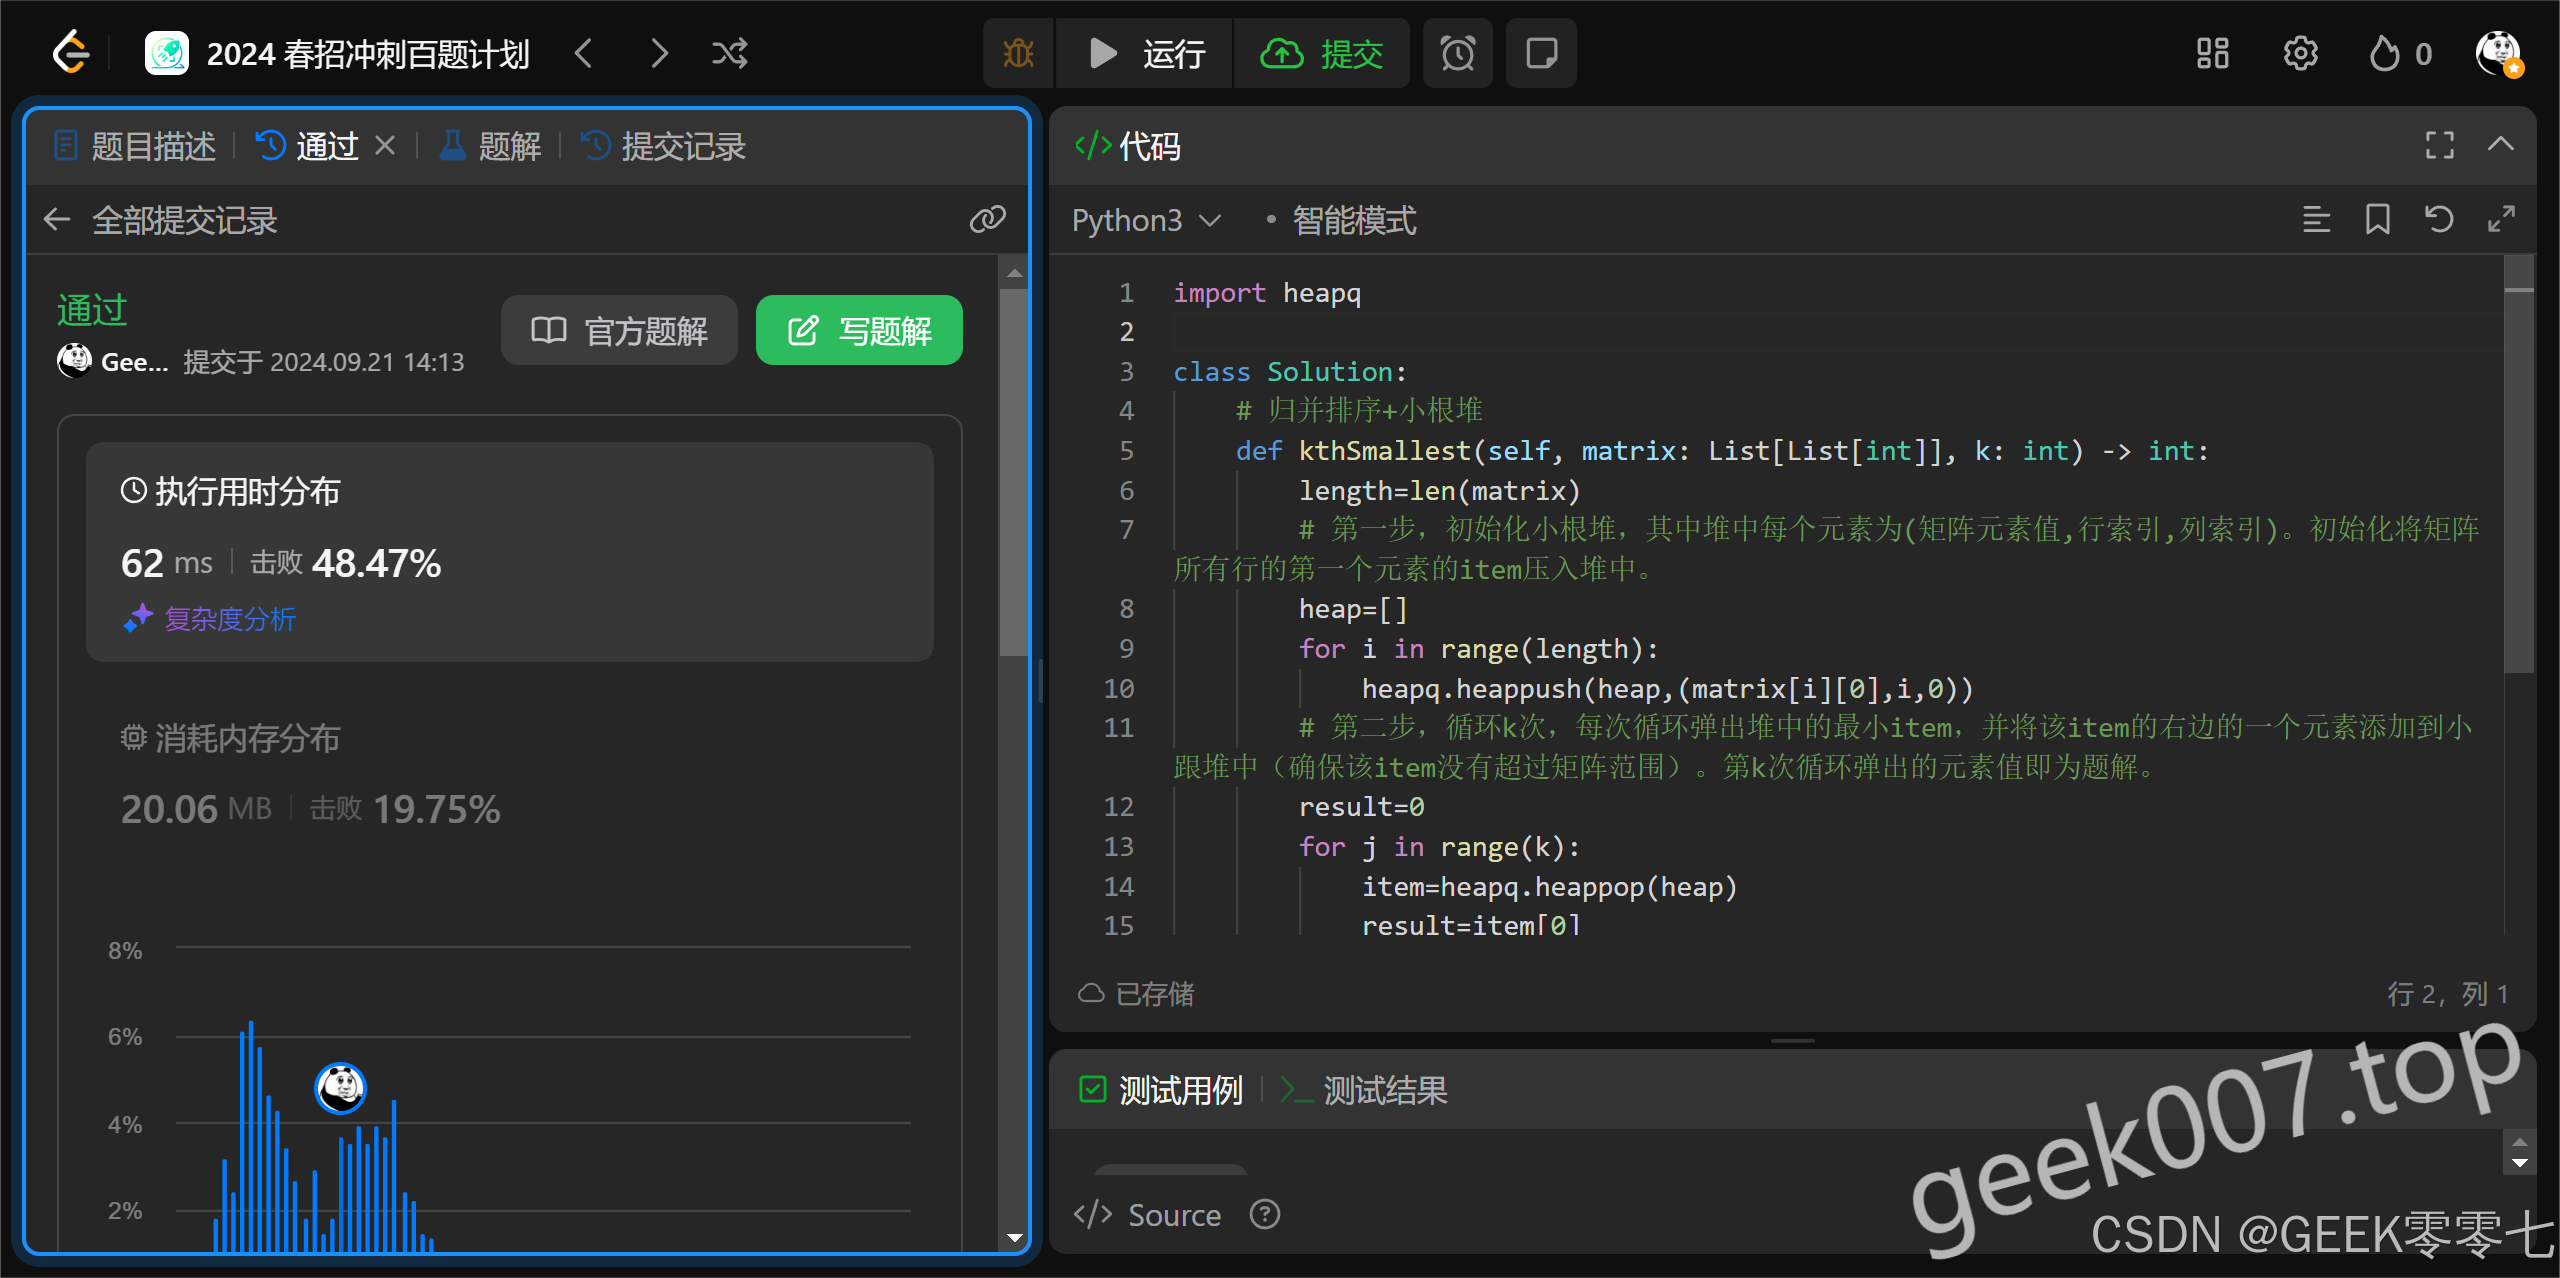Toggle 智能模式 smart mode
This screenshot has height=1278, width=2560.
1352,220
